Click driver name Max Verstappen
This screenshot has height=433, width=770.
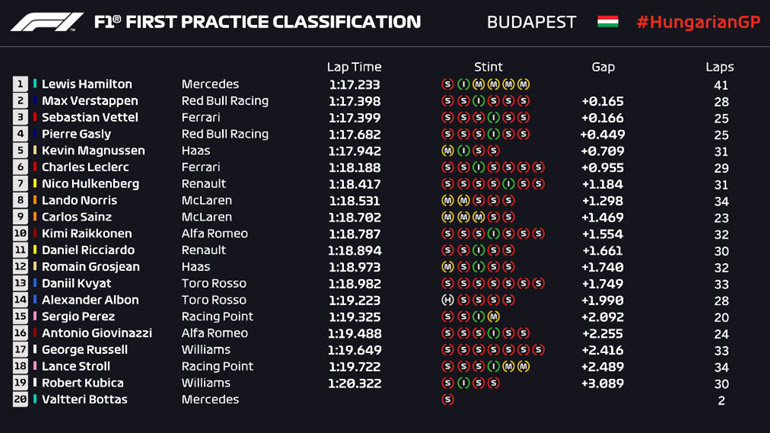89,101
